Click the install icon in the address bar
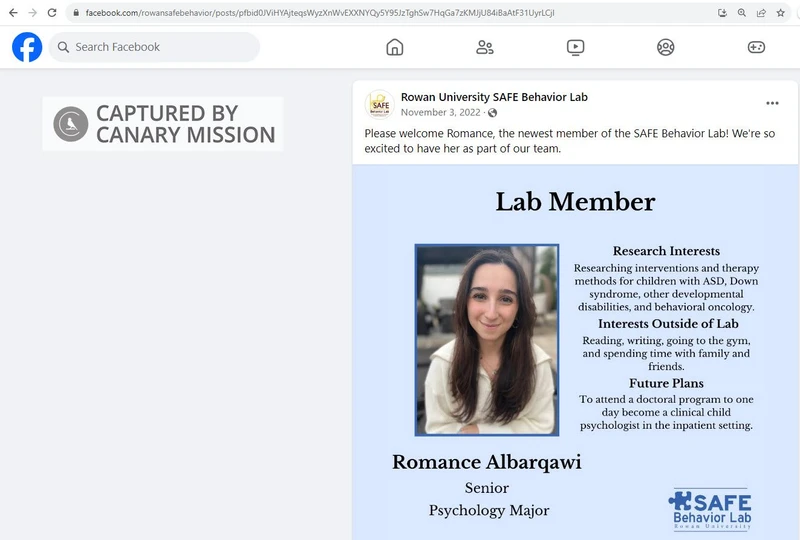The image size is (800, 540). point(722,13)
